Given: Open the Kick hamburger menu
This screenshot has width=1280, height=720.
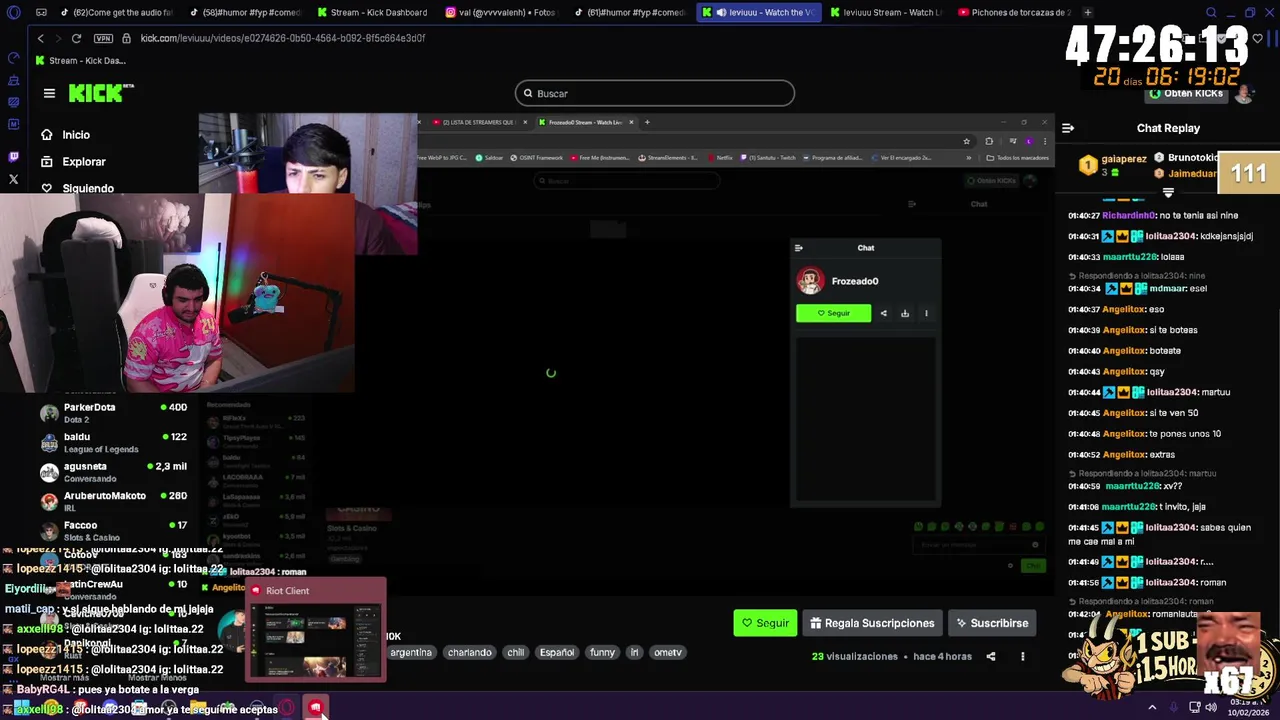Looking at the screenshot, I should coord(49,93).
